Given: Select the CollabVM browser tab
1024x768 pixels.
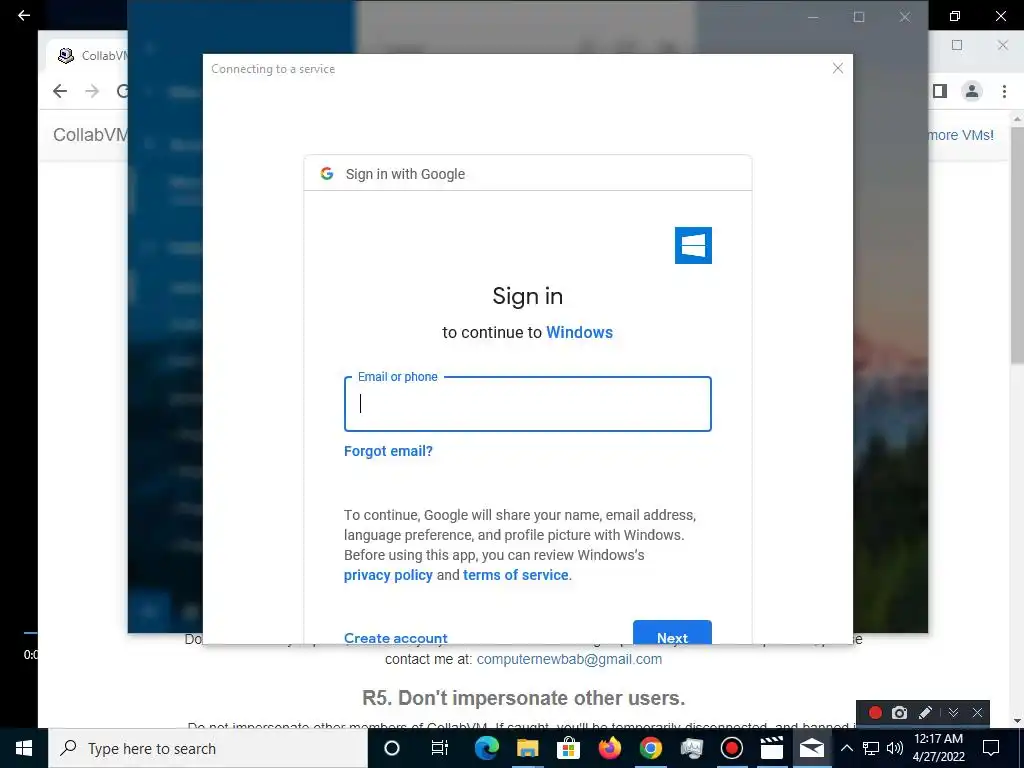Looking at the screenshot, I should 88,56.
